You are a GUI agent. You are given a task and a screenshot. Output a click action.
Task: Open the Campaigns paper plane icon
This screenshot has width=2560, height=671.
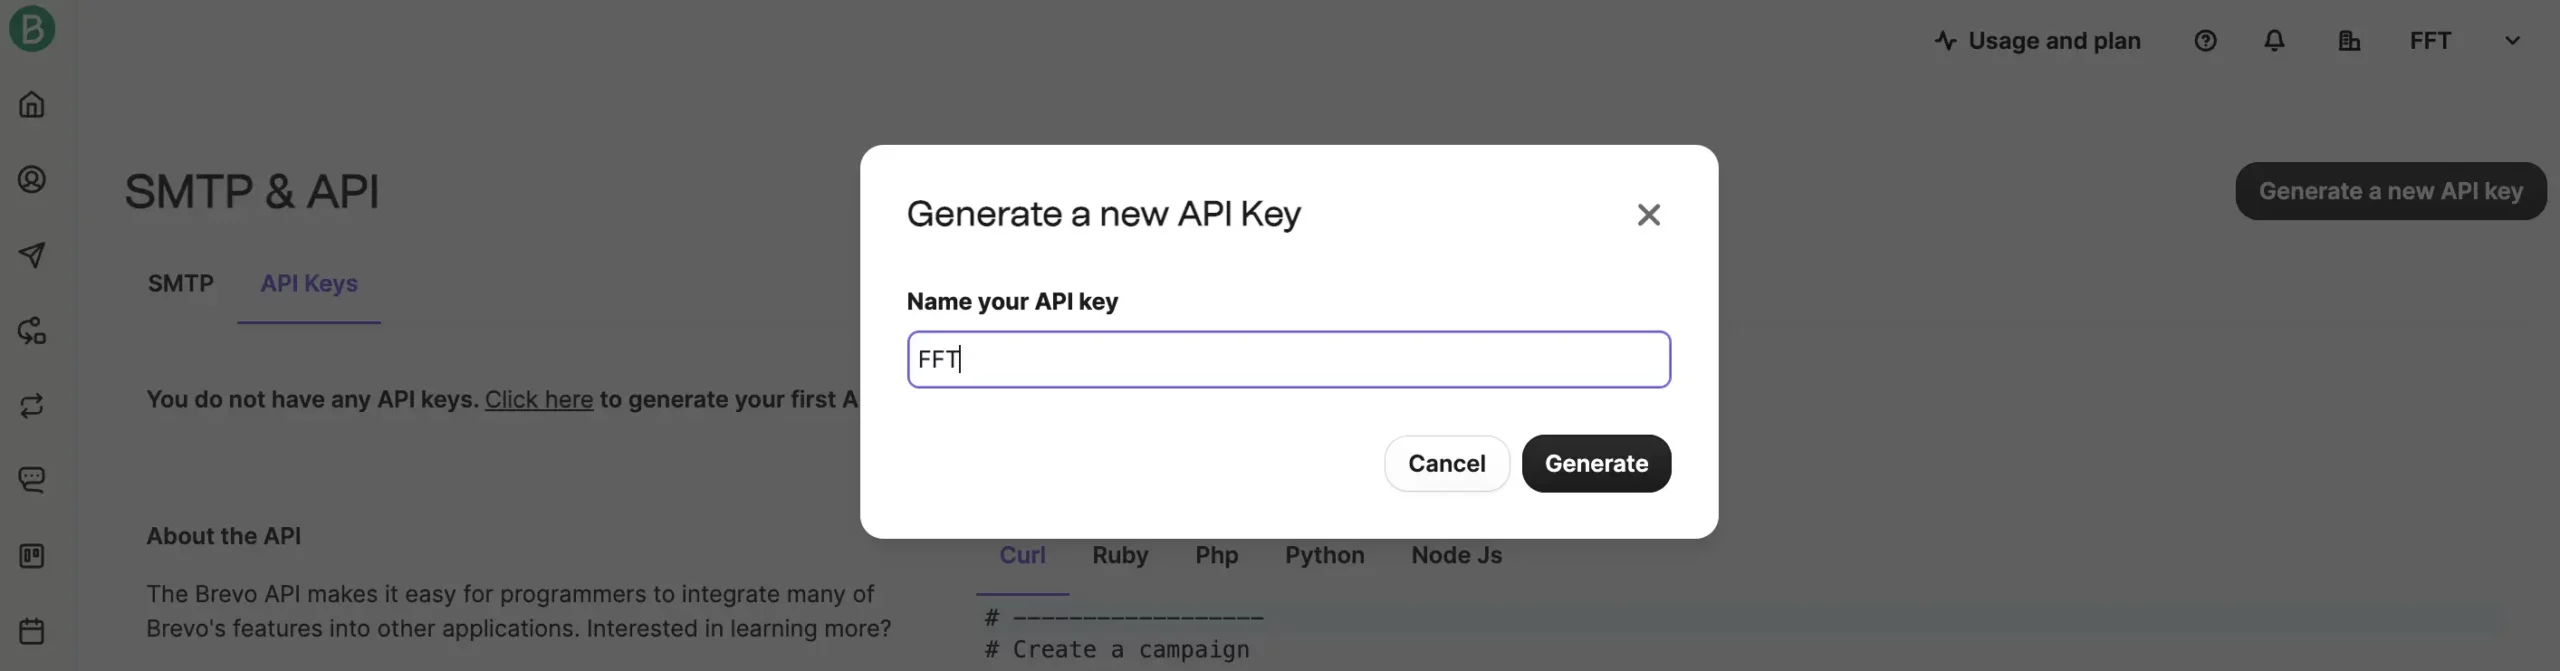tap(32, 255)
